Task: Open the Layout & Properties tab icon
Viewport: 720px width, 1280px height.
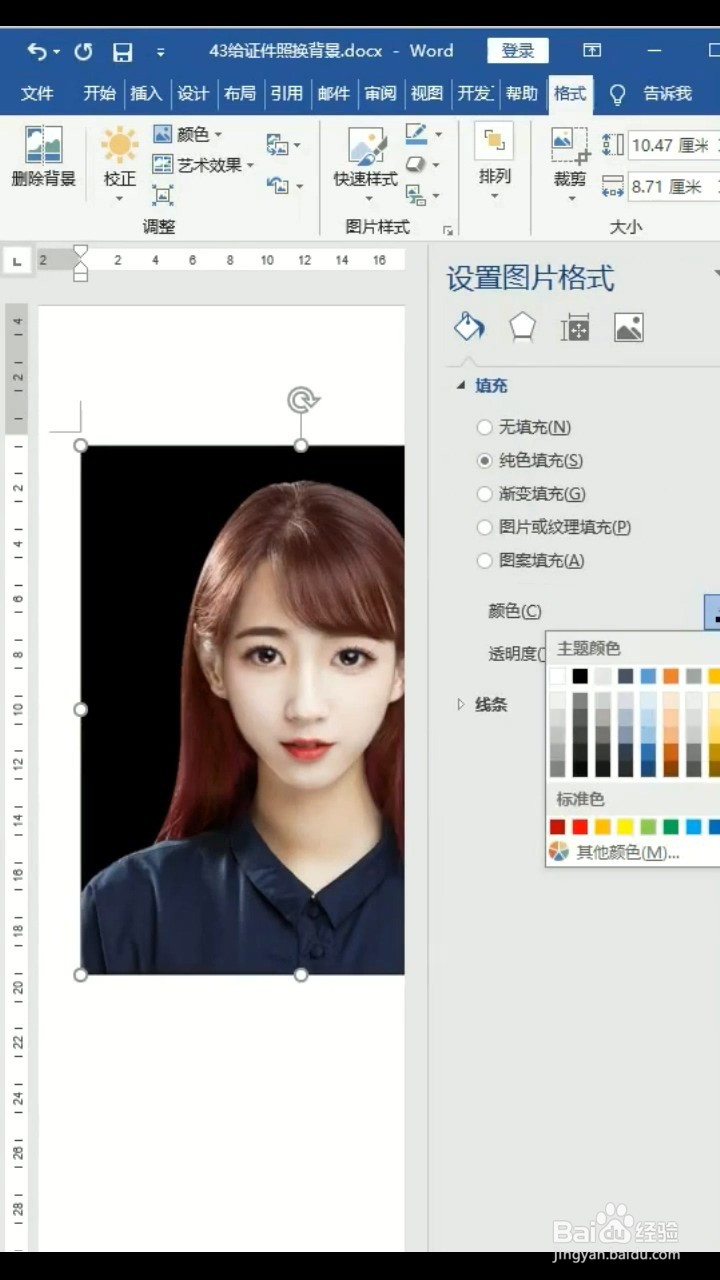Action: pyautogui.click(x=575, y=327)
